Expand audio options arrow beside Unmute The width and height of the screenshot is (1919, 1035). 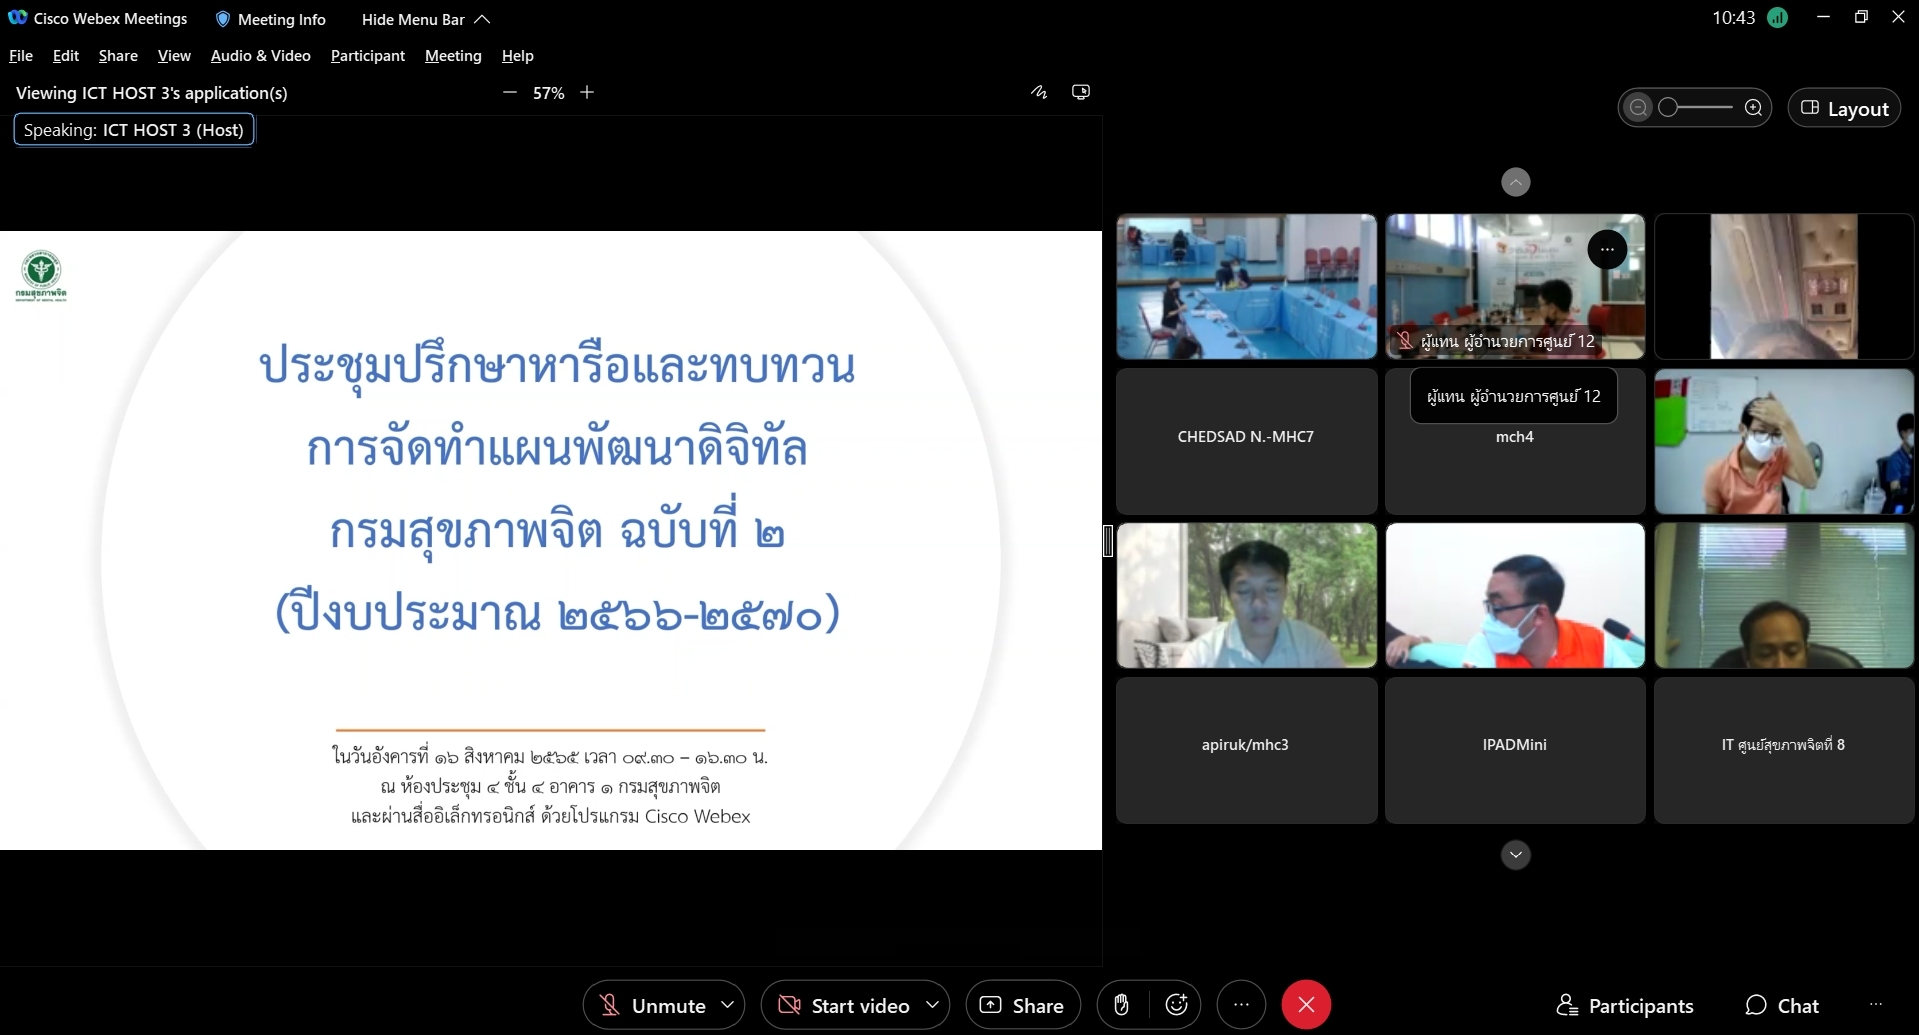[x=728, y=1005]
